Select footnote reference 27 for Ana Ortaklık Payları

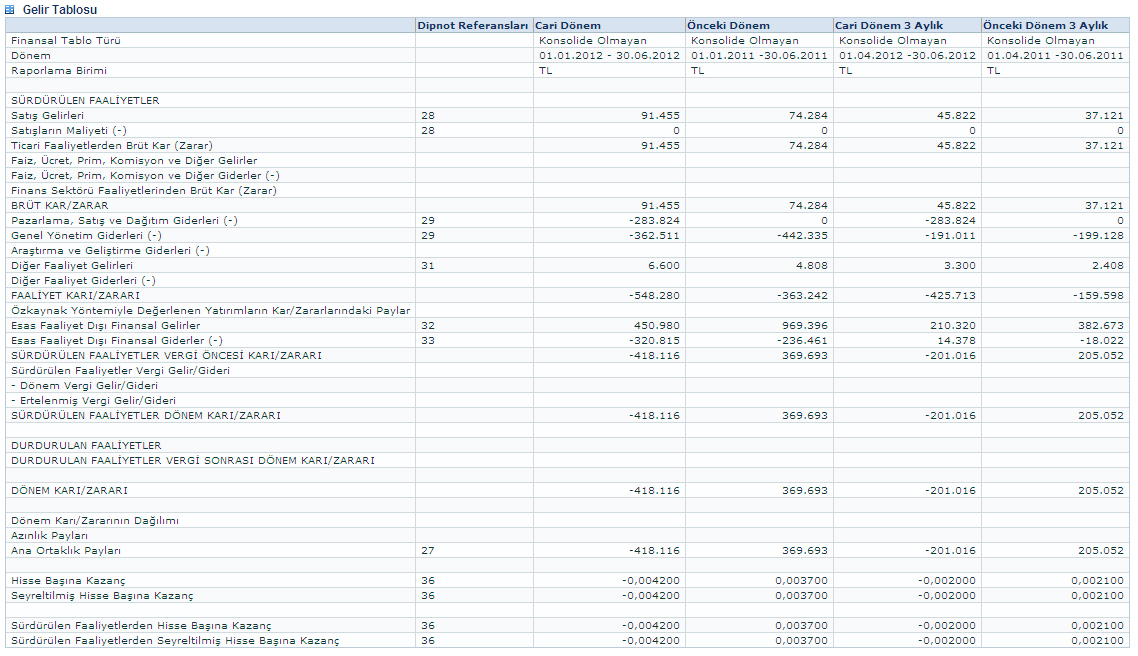pos(428,551)
